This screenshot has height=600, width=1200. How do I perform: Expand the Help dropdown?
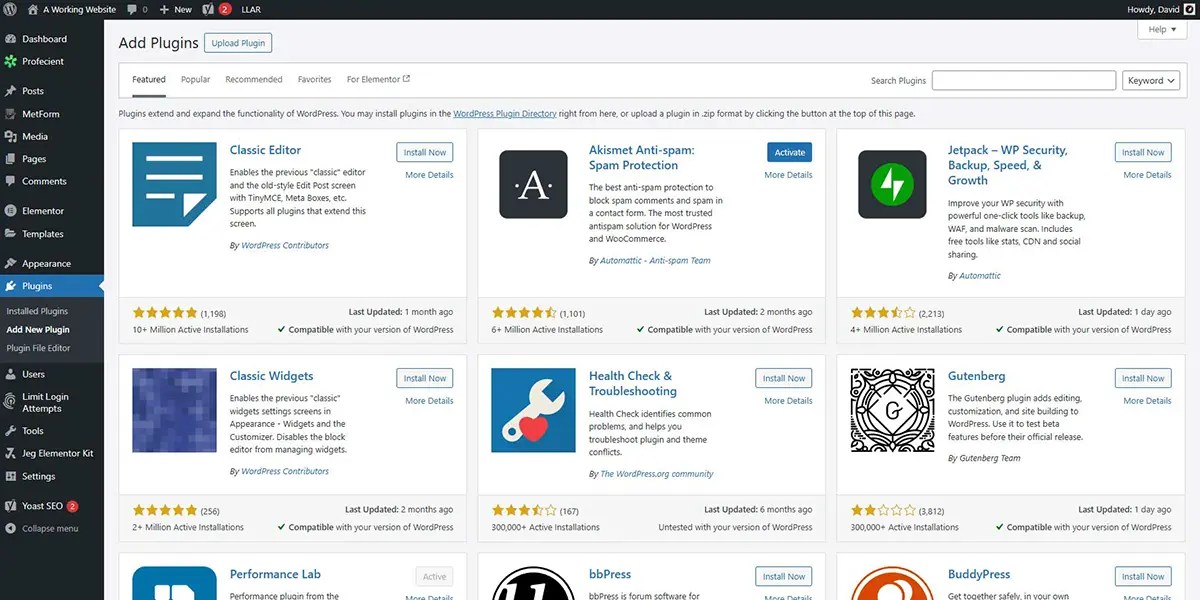[1160, 29]
